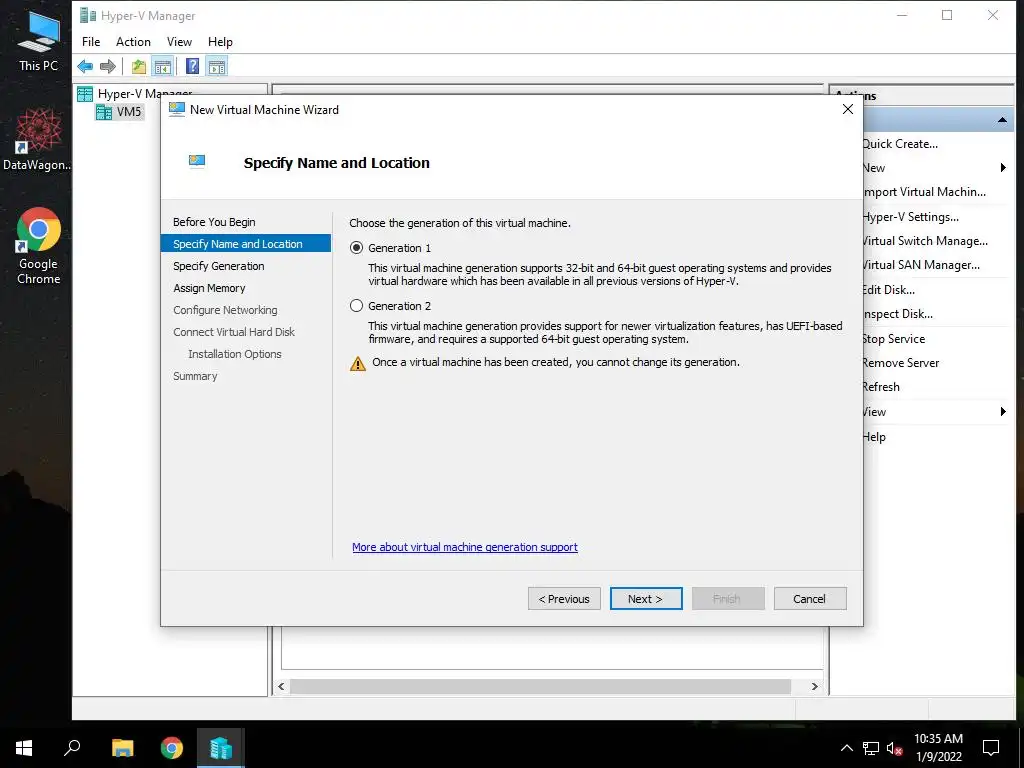Click the muted volume tray icon
Viewport: 1024px width, 768px height.
[894, 748]
